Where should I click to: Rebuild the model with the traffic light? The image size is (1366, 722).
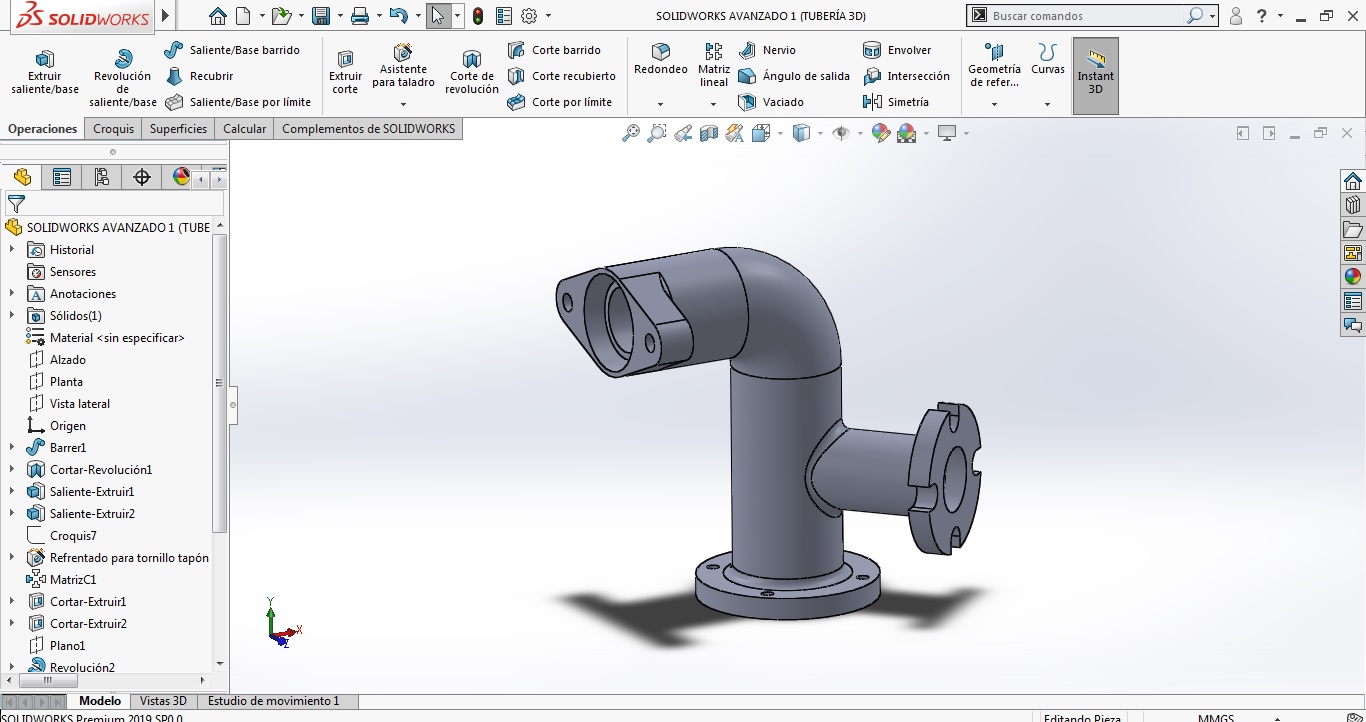(x=478, y=16)
